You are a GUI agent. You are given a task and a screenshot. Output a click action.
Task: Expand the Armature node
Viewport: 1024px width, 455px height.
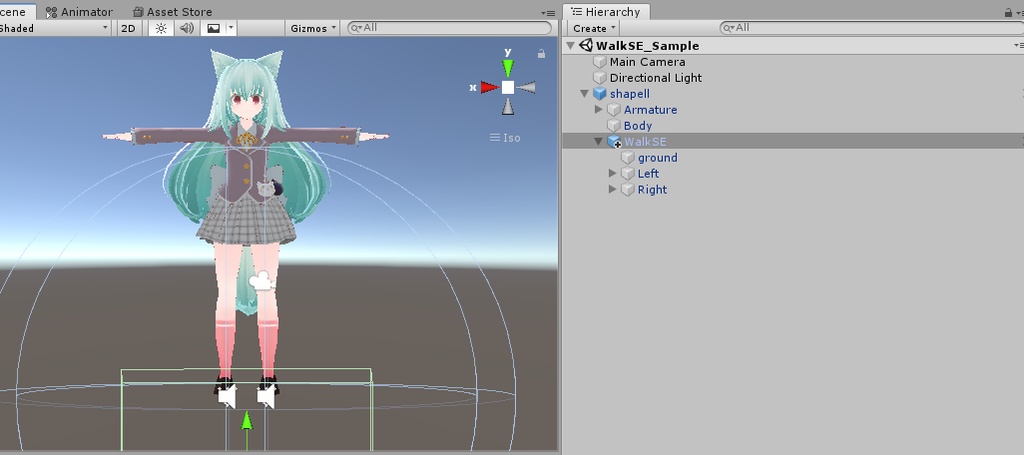(599, 110)
